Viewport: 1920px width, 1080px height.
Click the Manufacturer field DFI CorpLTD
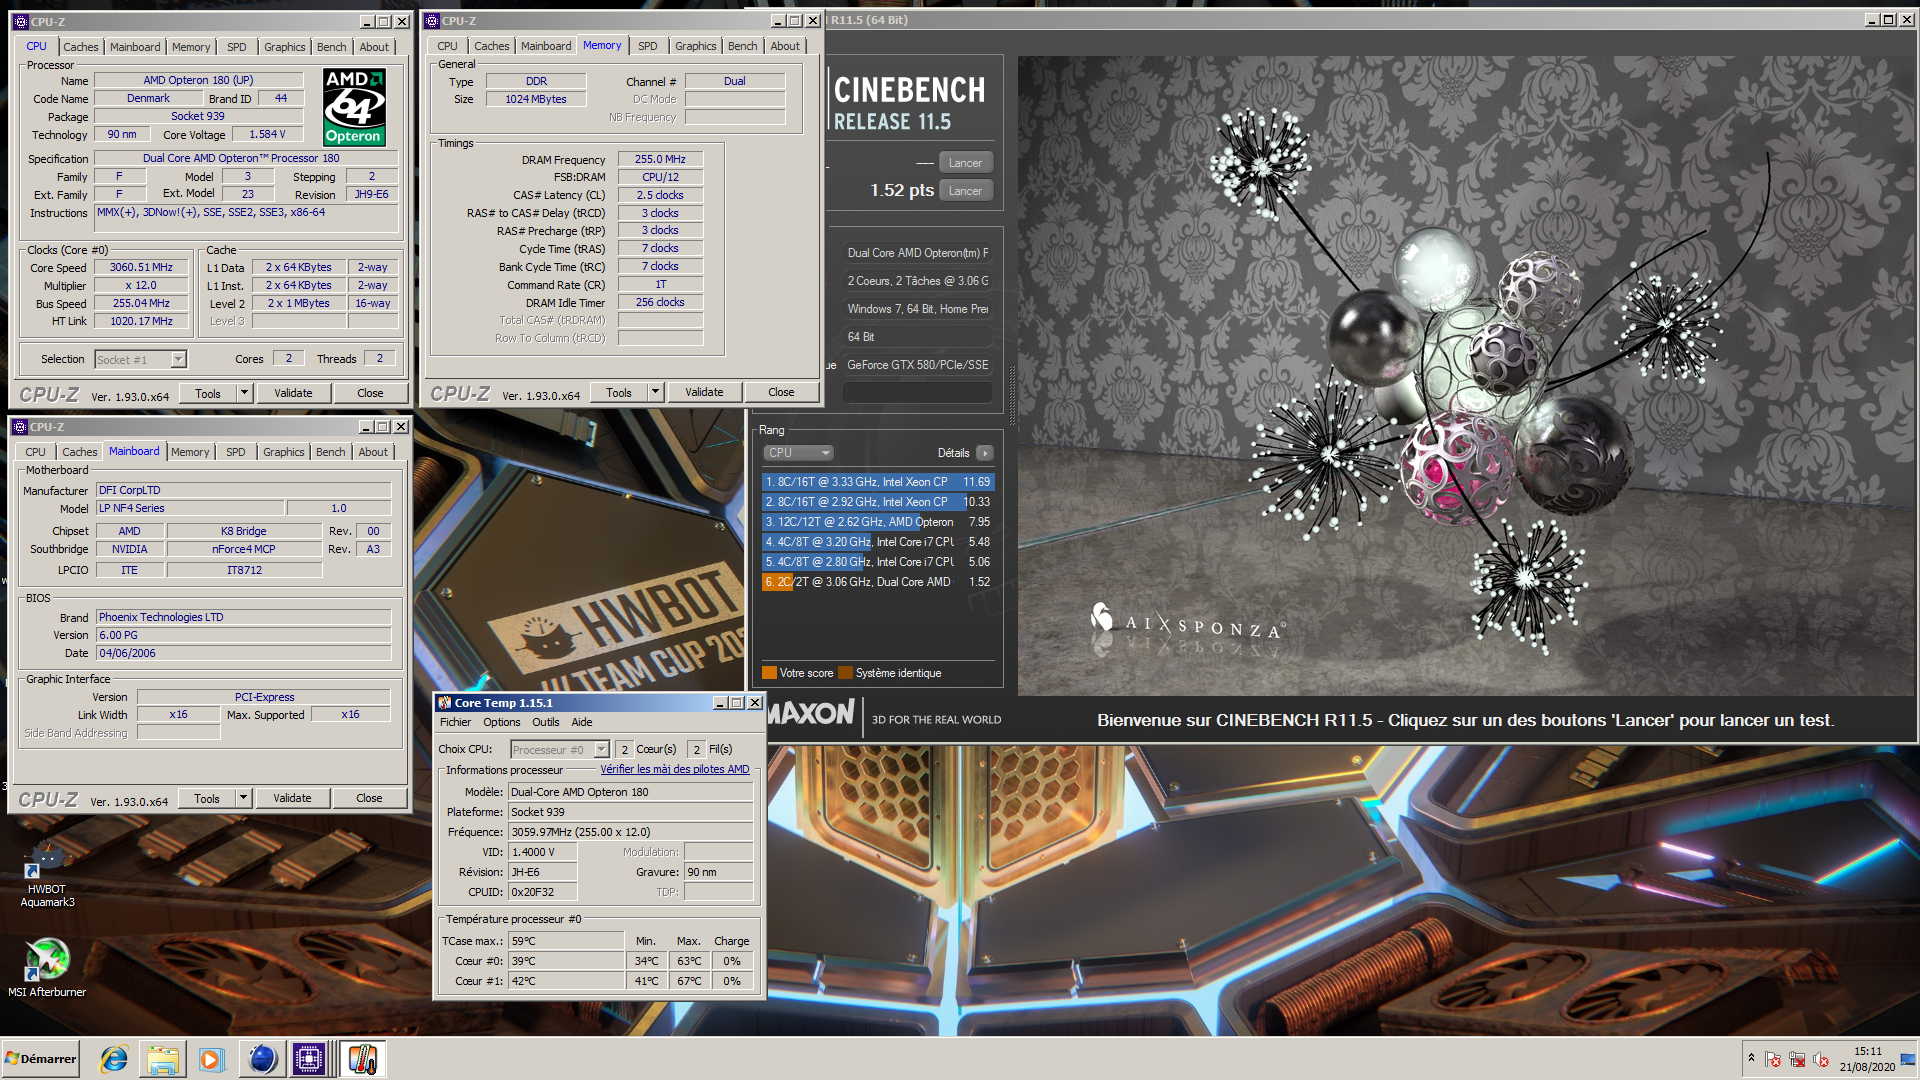tap(243, 490)
